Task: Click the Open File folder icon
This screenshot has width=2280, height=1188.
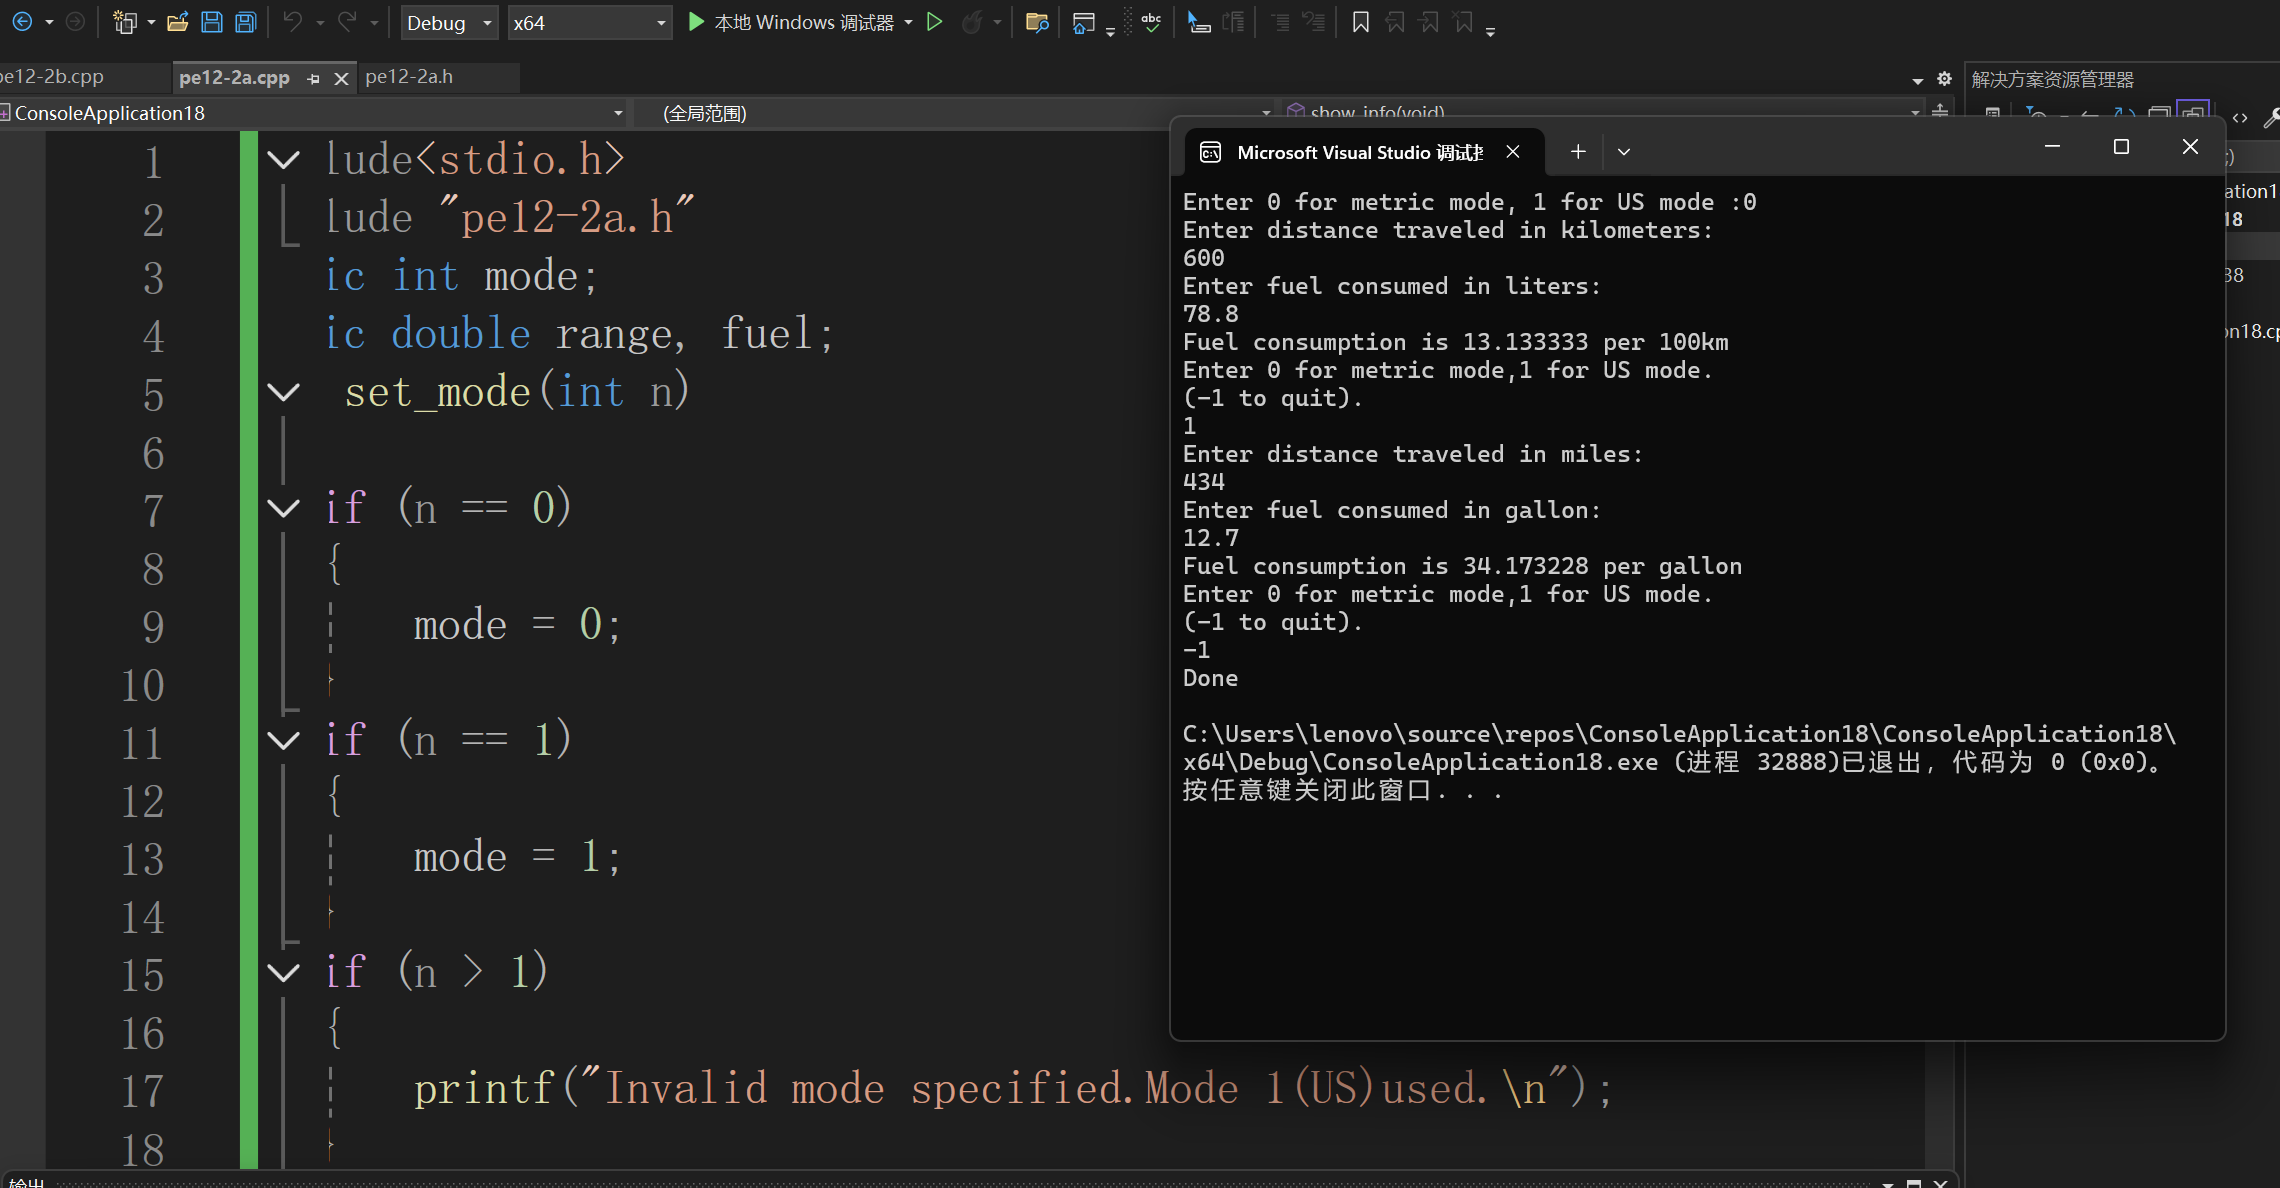Action: (x=177, y=22)
